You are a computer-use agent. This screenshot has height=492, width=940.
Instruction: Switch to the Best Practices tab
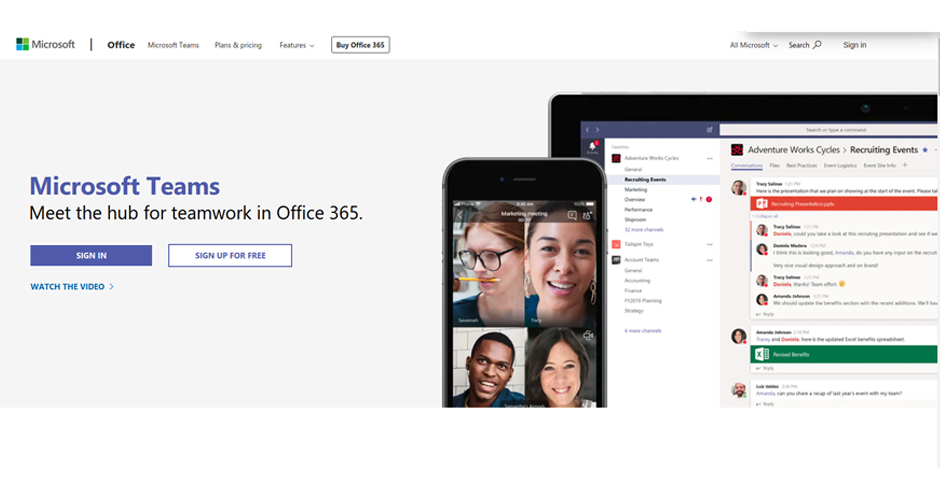coord(802,165)
